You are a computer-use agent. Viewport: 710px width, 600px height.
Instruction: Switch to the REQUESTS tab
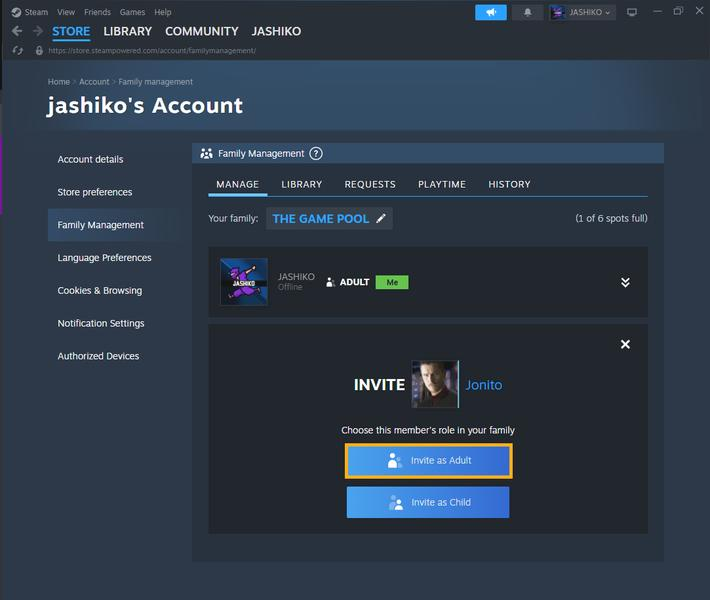(370, 184)
